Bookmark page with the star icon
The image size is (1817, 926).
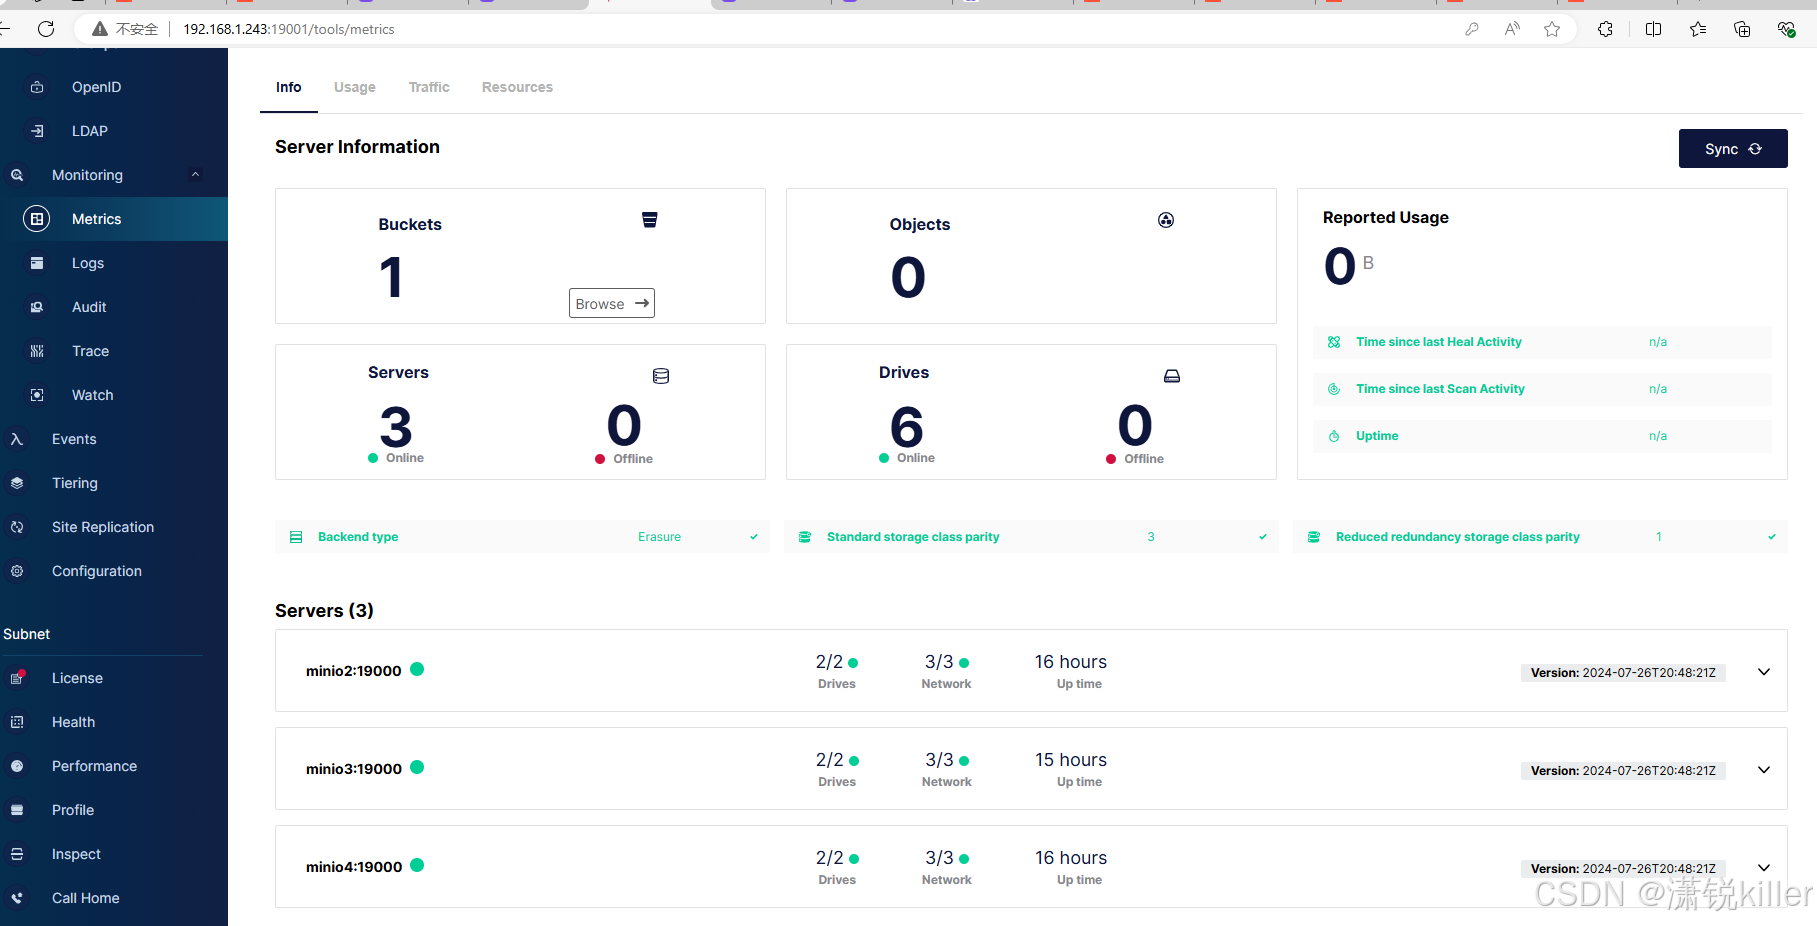pyautogui.click(x=1551, y=29)
